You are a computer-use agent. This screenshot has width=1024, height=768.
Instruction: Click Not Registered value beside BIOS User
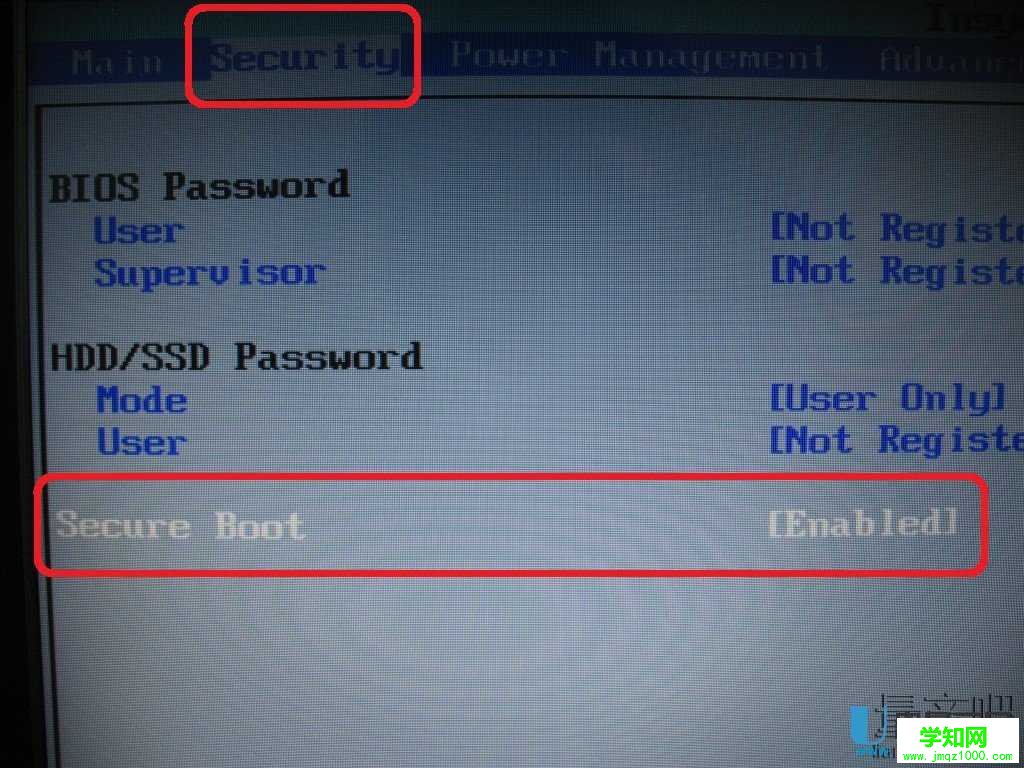click(x=897, y=229)
